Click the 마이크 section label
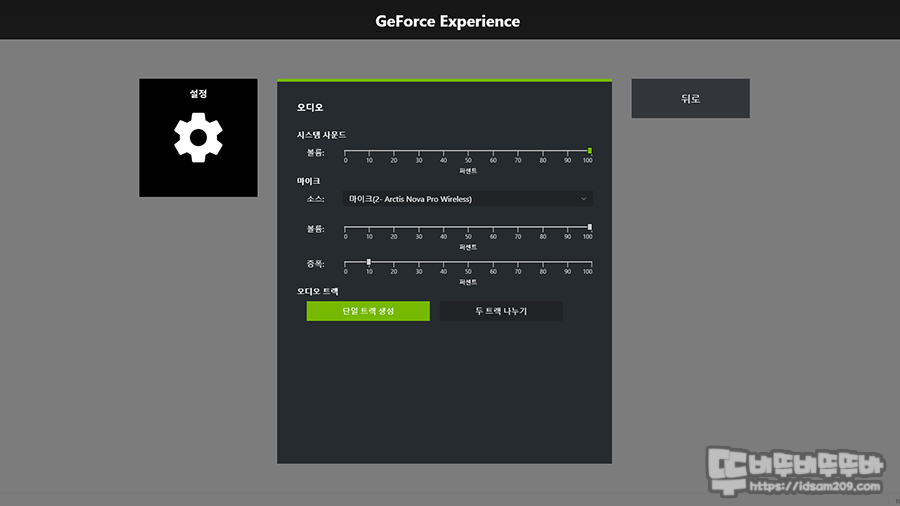Screen dimensions: 900x506 (x=308, y=181)
